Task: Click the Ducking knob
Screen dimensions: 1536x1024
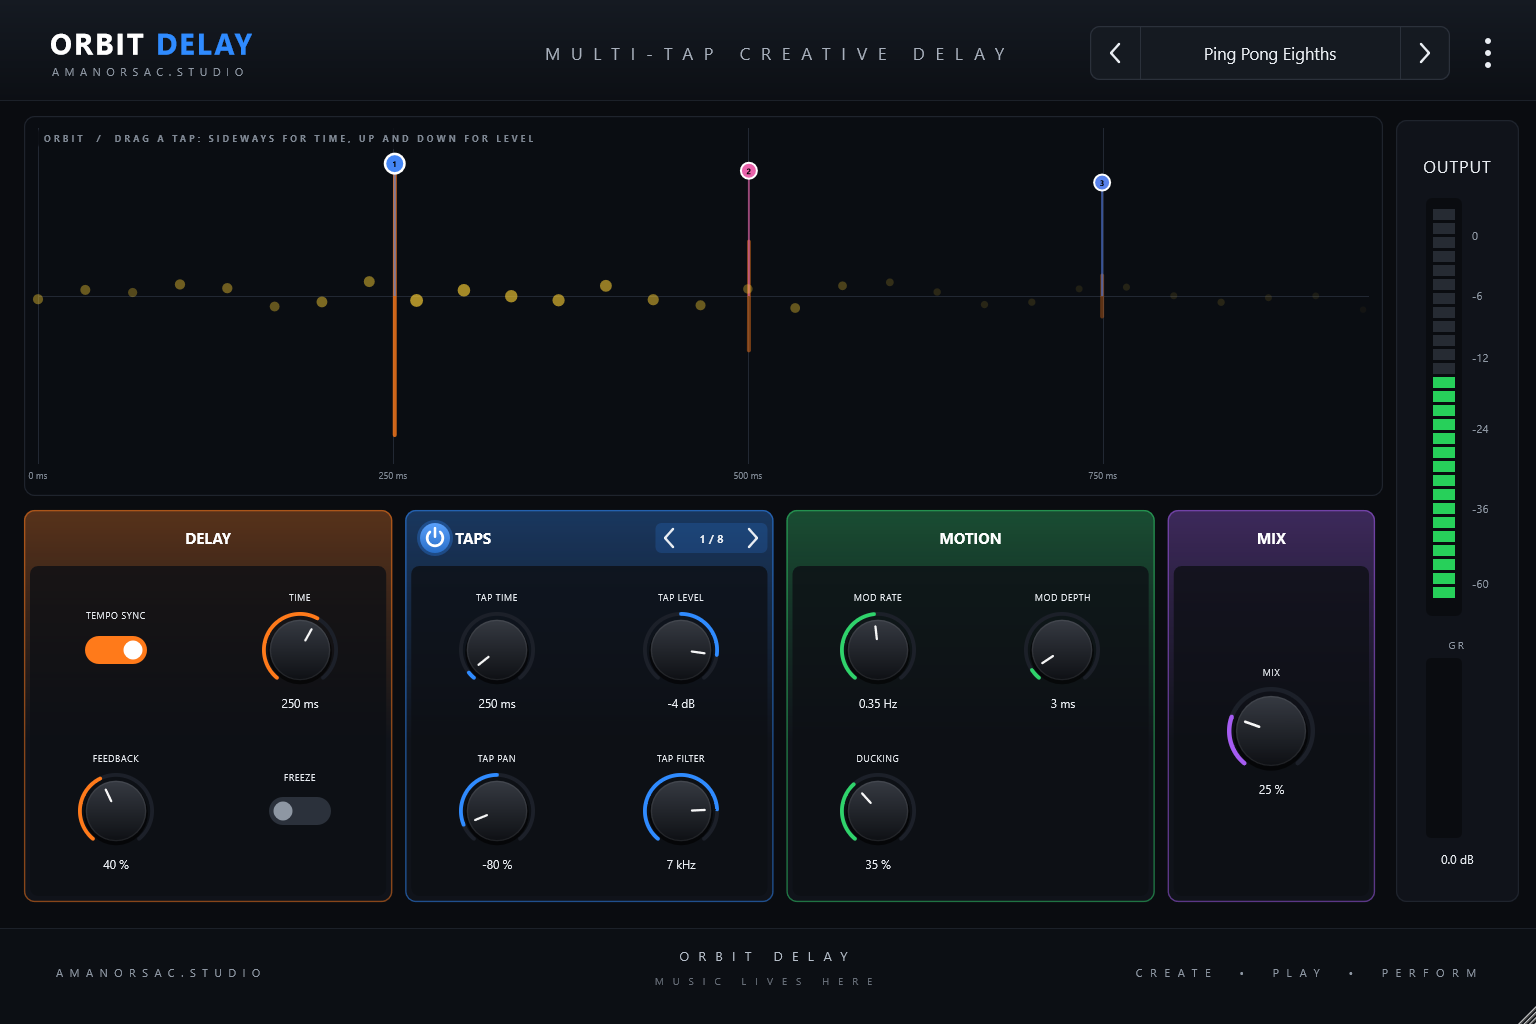Action: (878, 810)
